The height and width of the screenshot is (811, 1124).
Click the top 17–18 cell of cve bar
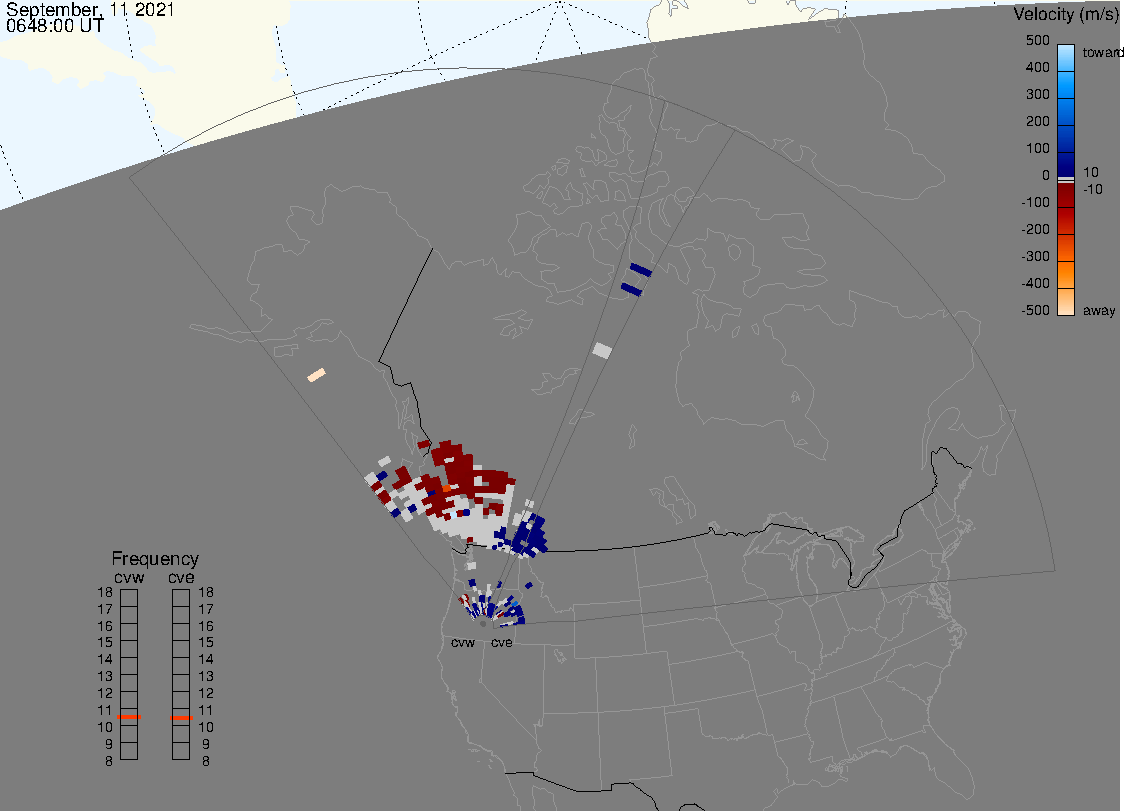coord(181,598)
